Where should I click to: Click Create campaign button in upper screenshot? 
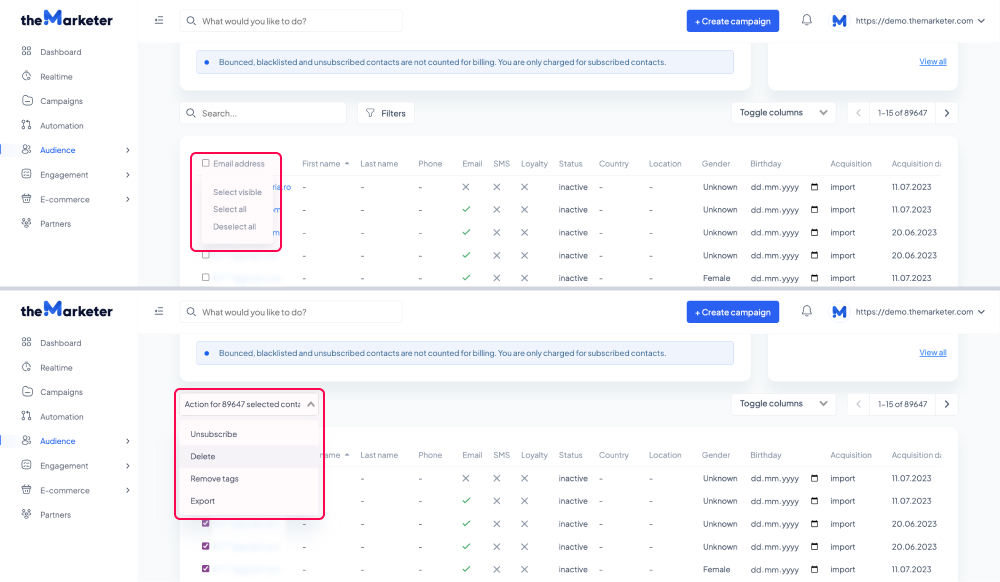coord(733,21)
